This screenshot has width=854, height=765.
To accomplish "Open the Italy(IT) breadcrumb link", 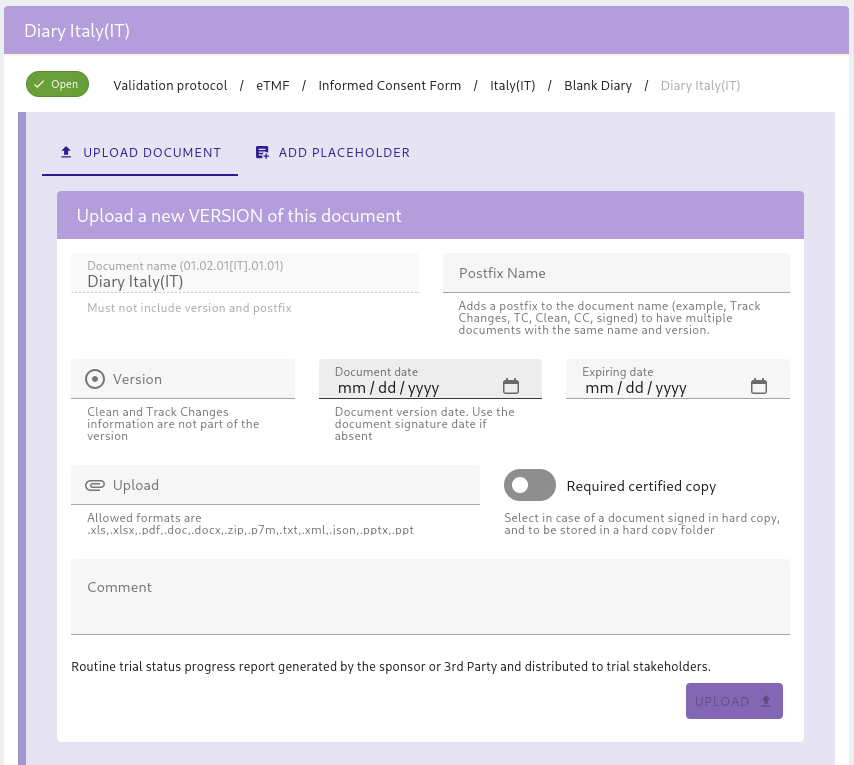I will [x=513, y=85].
